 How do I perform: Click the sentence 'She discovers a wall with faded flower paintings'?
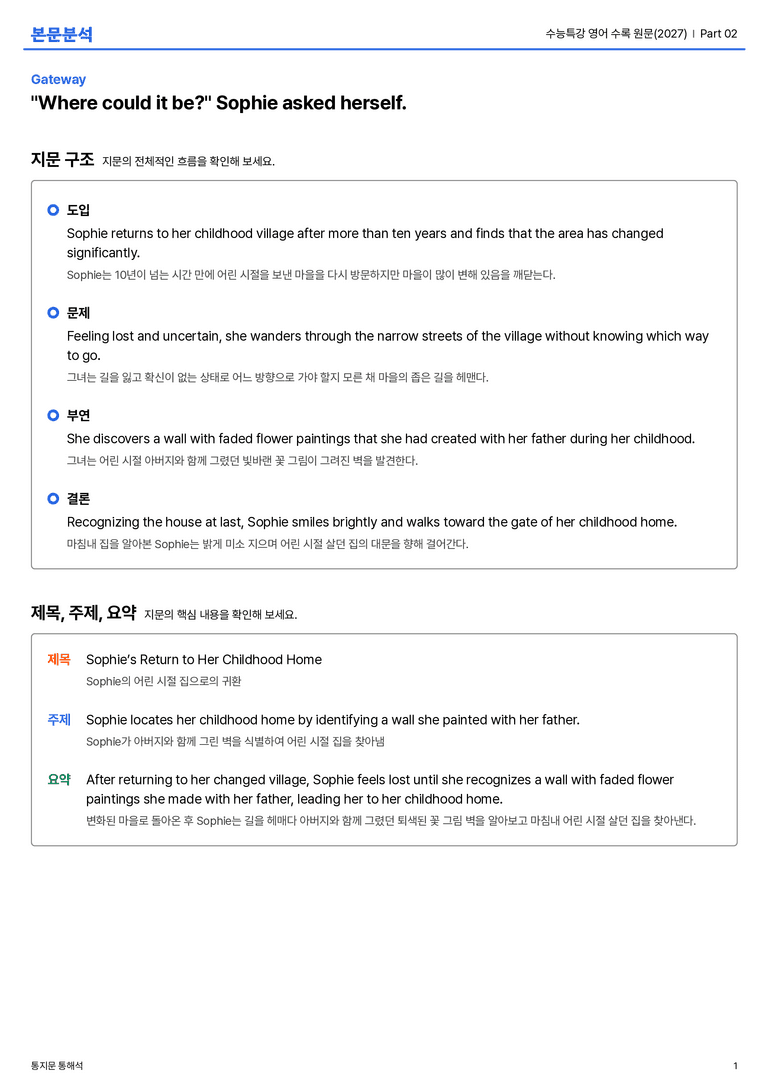tap(381, 439)
